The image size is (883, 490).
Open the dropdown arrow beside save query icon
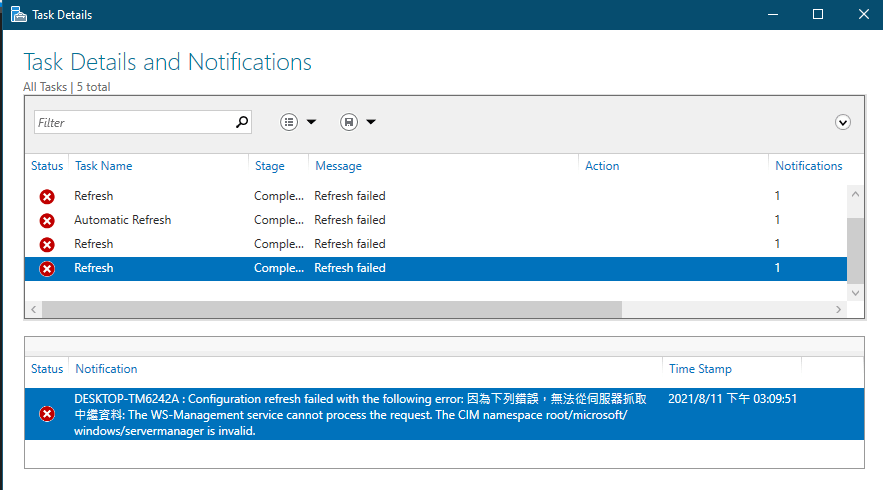(x=371, y=122)
